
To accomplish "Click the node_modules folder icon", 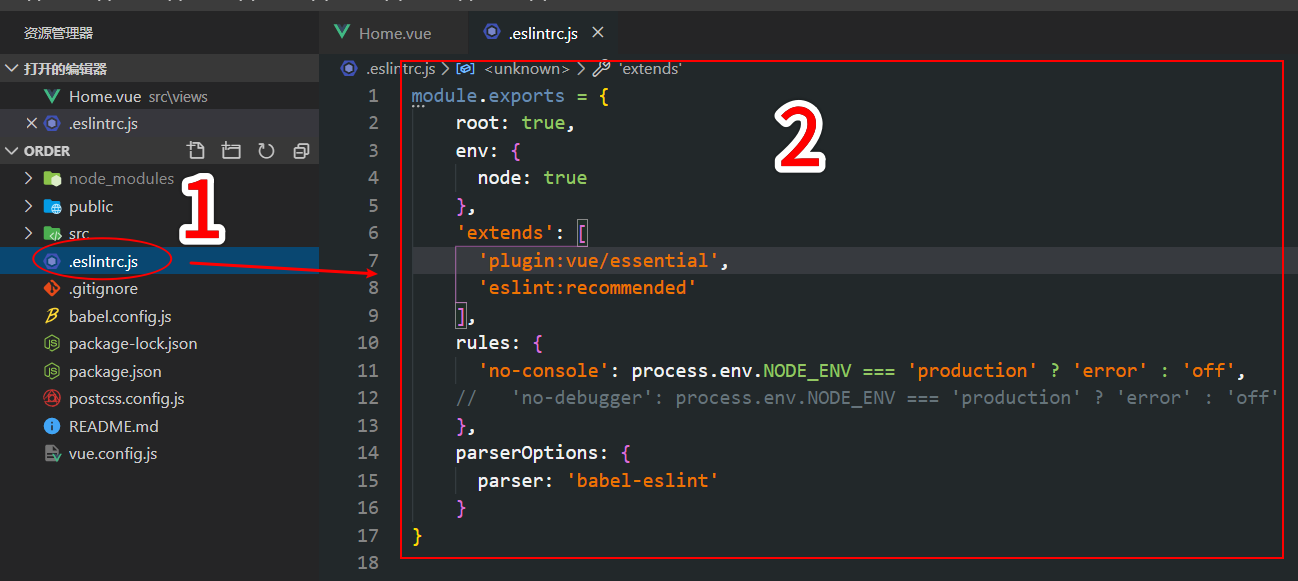I will click(x=52, y=179).
